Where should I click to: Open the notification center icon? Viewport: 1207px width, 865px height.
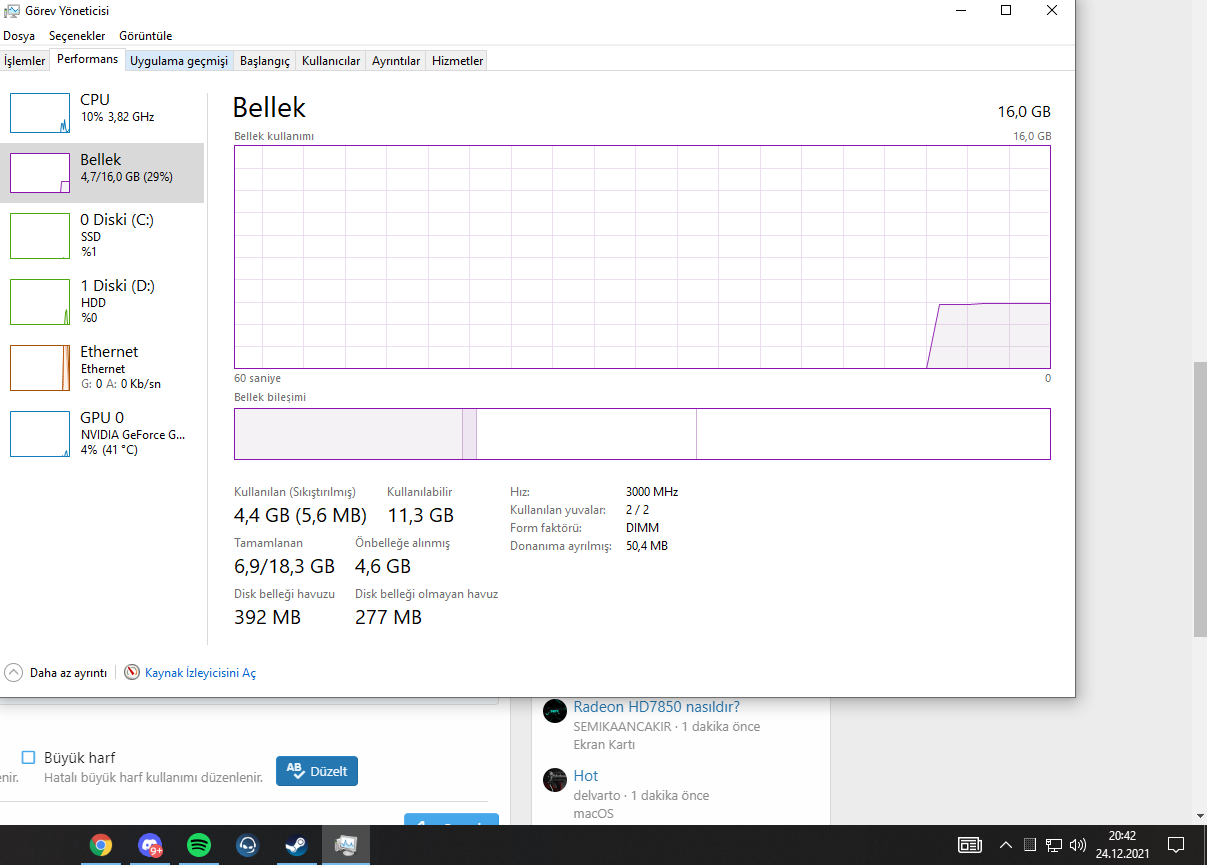coord(1177,845)
